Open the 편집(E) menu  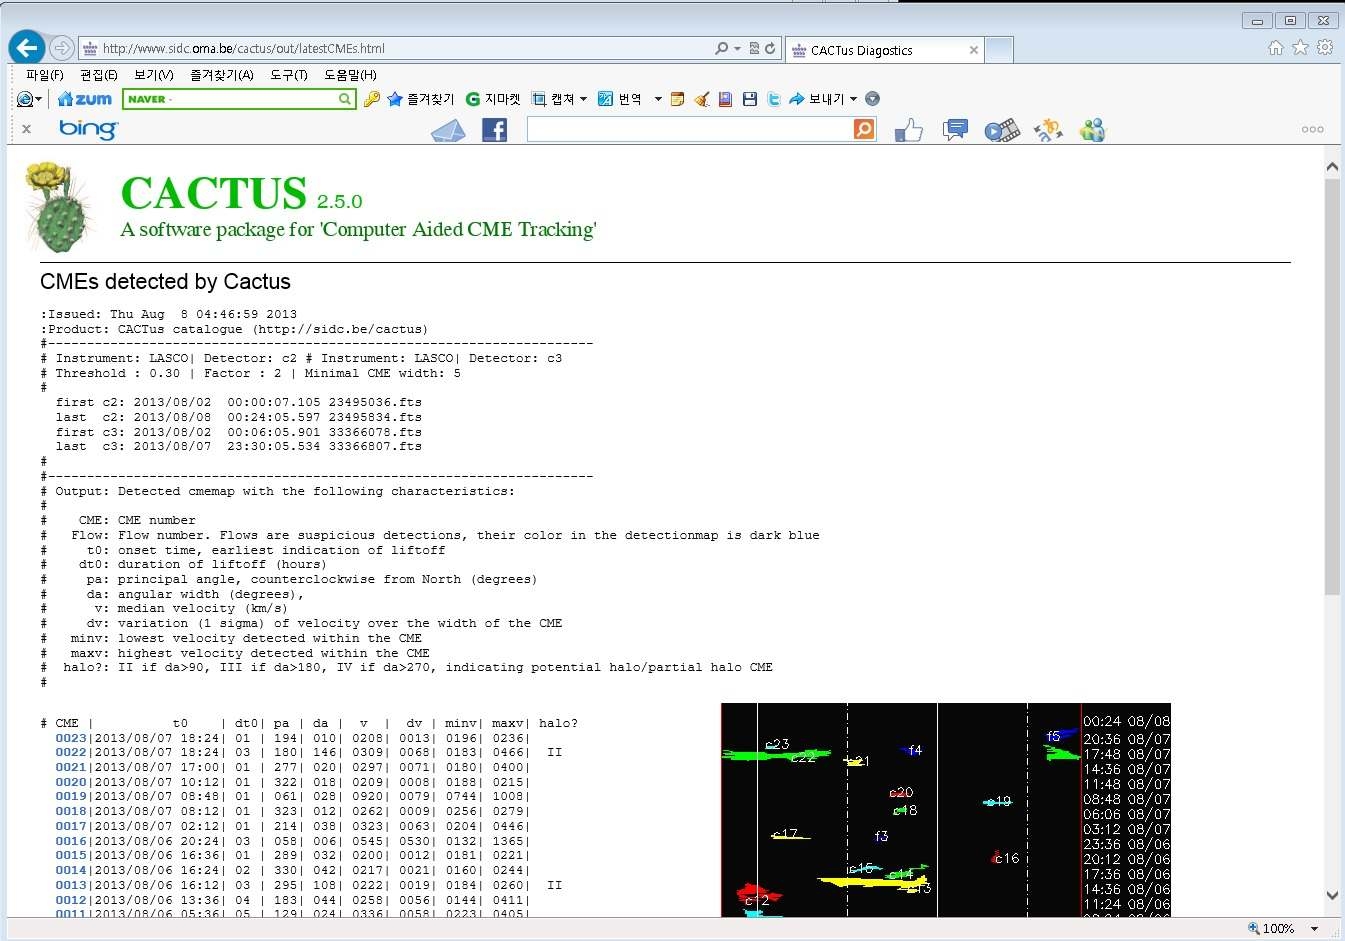pos(98,75)
